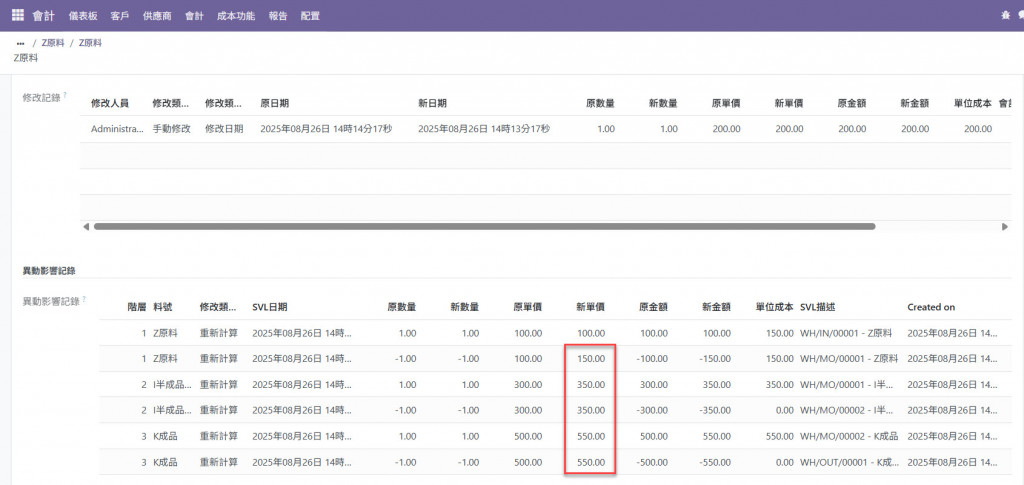
Task: Click the horizontal scrollbar thumb
Action: point(484,227)
